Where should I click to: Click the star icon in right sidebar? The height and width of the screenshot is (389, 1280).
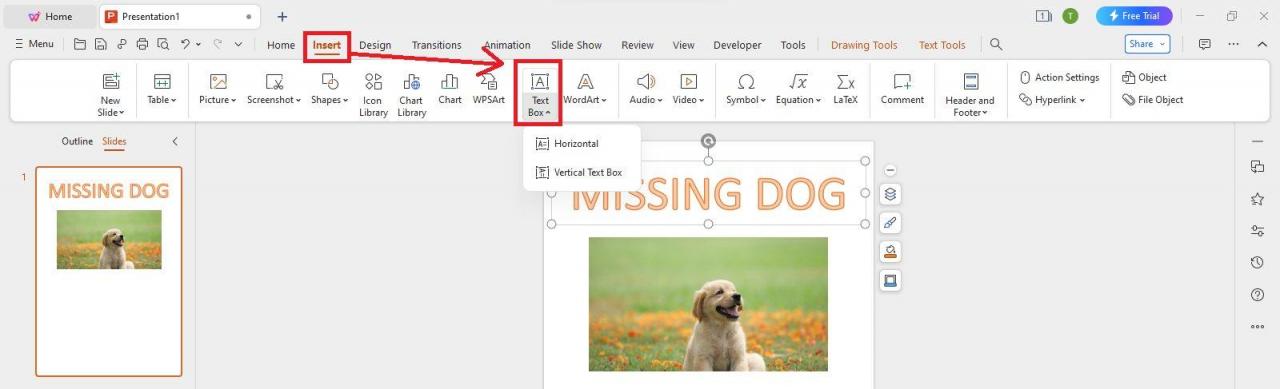tap(1257, 199)
